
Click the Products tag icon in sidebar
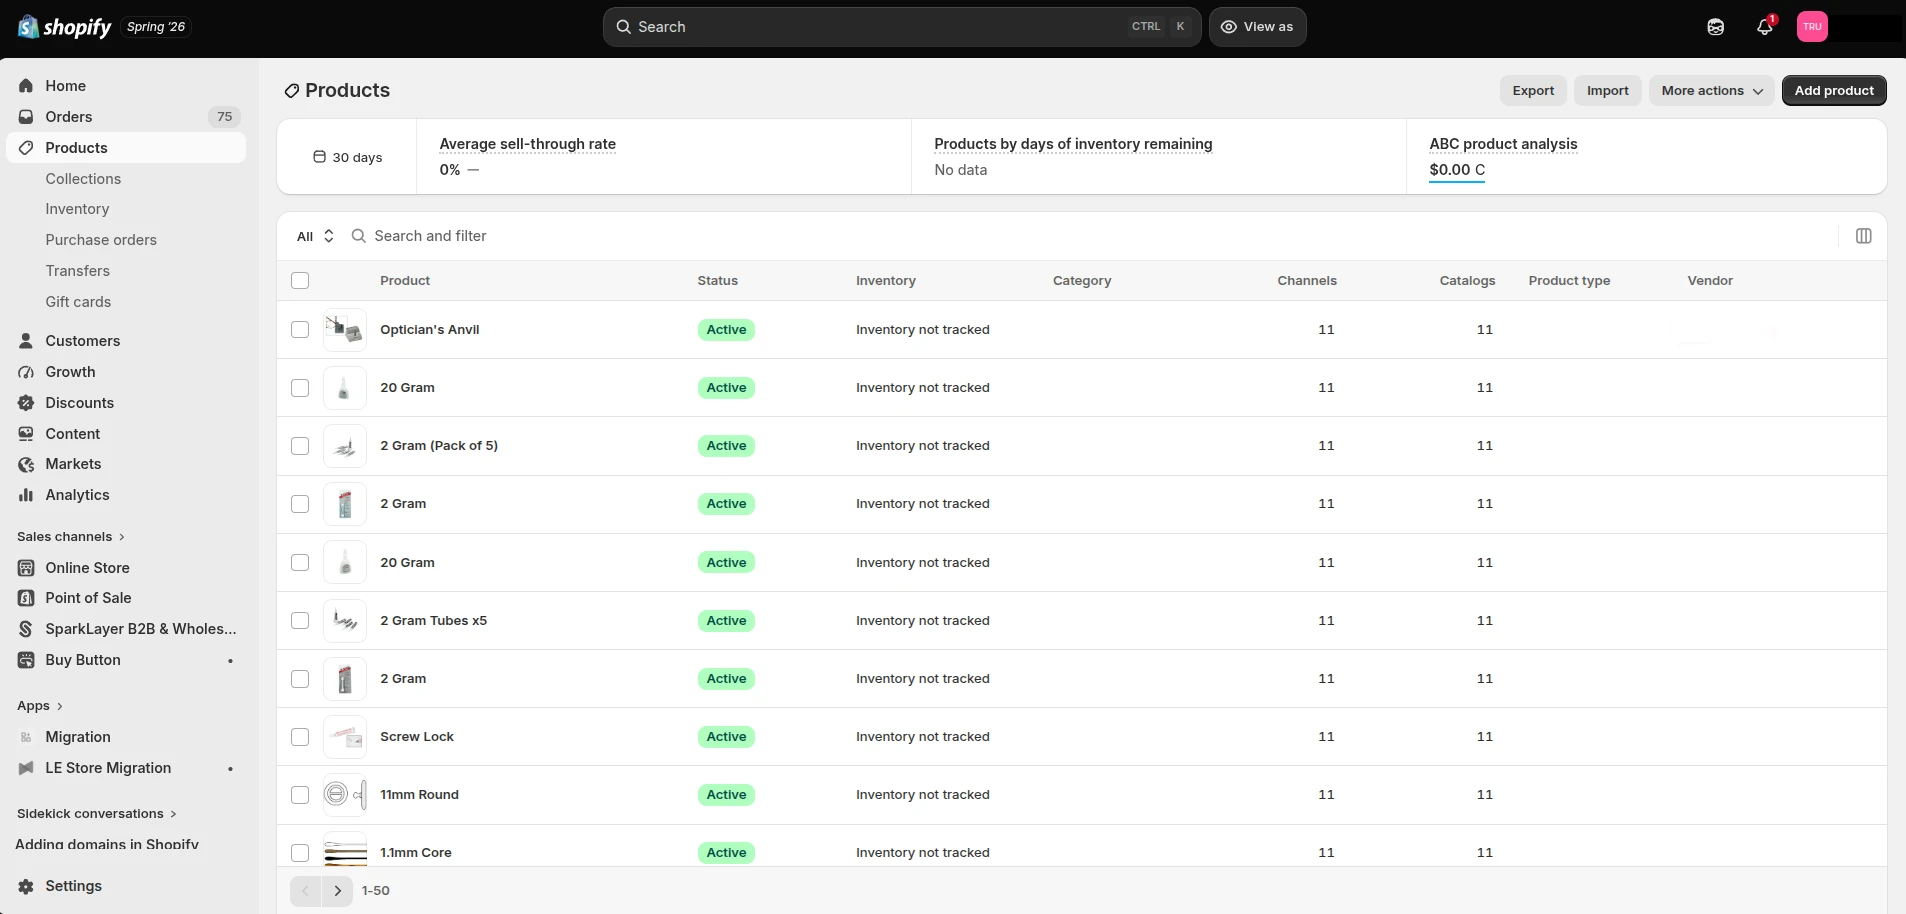[x=26, y=148]
